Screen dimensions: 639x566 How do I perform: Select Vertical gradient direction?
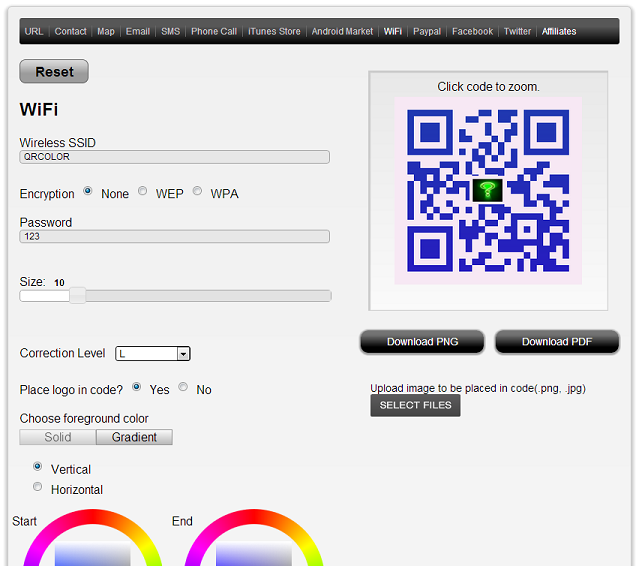point(37,466)
